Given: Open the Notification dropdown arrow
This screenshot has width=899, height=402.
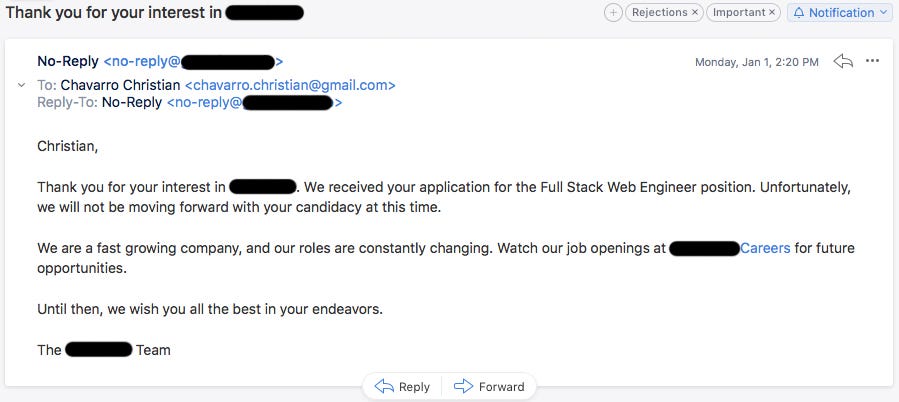Looking at the screenshot, I should pos(882,12).
